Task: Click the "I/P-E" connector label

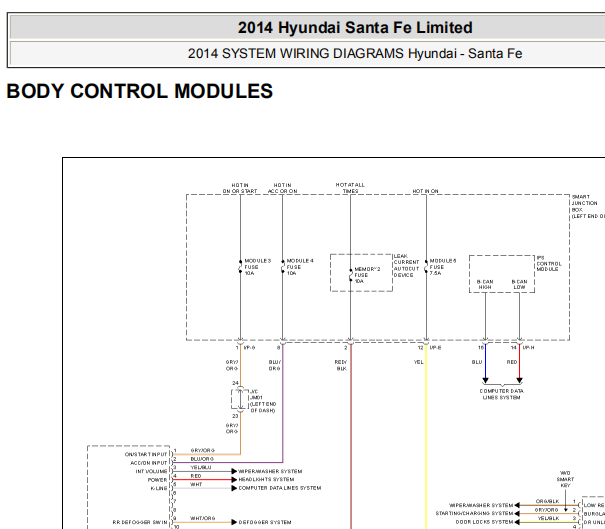Action: click(435, 348)
